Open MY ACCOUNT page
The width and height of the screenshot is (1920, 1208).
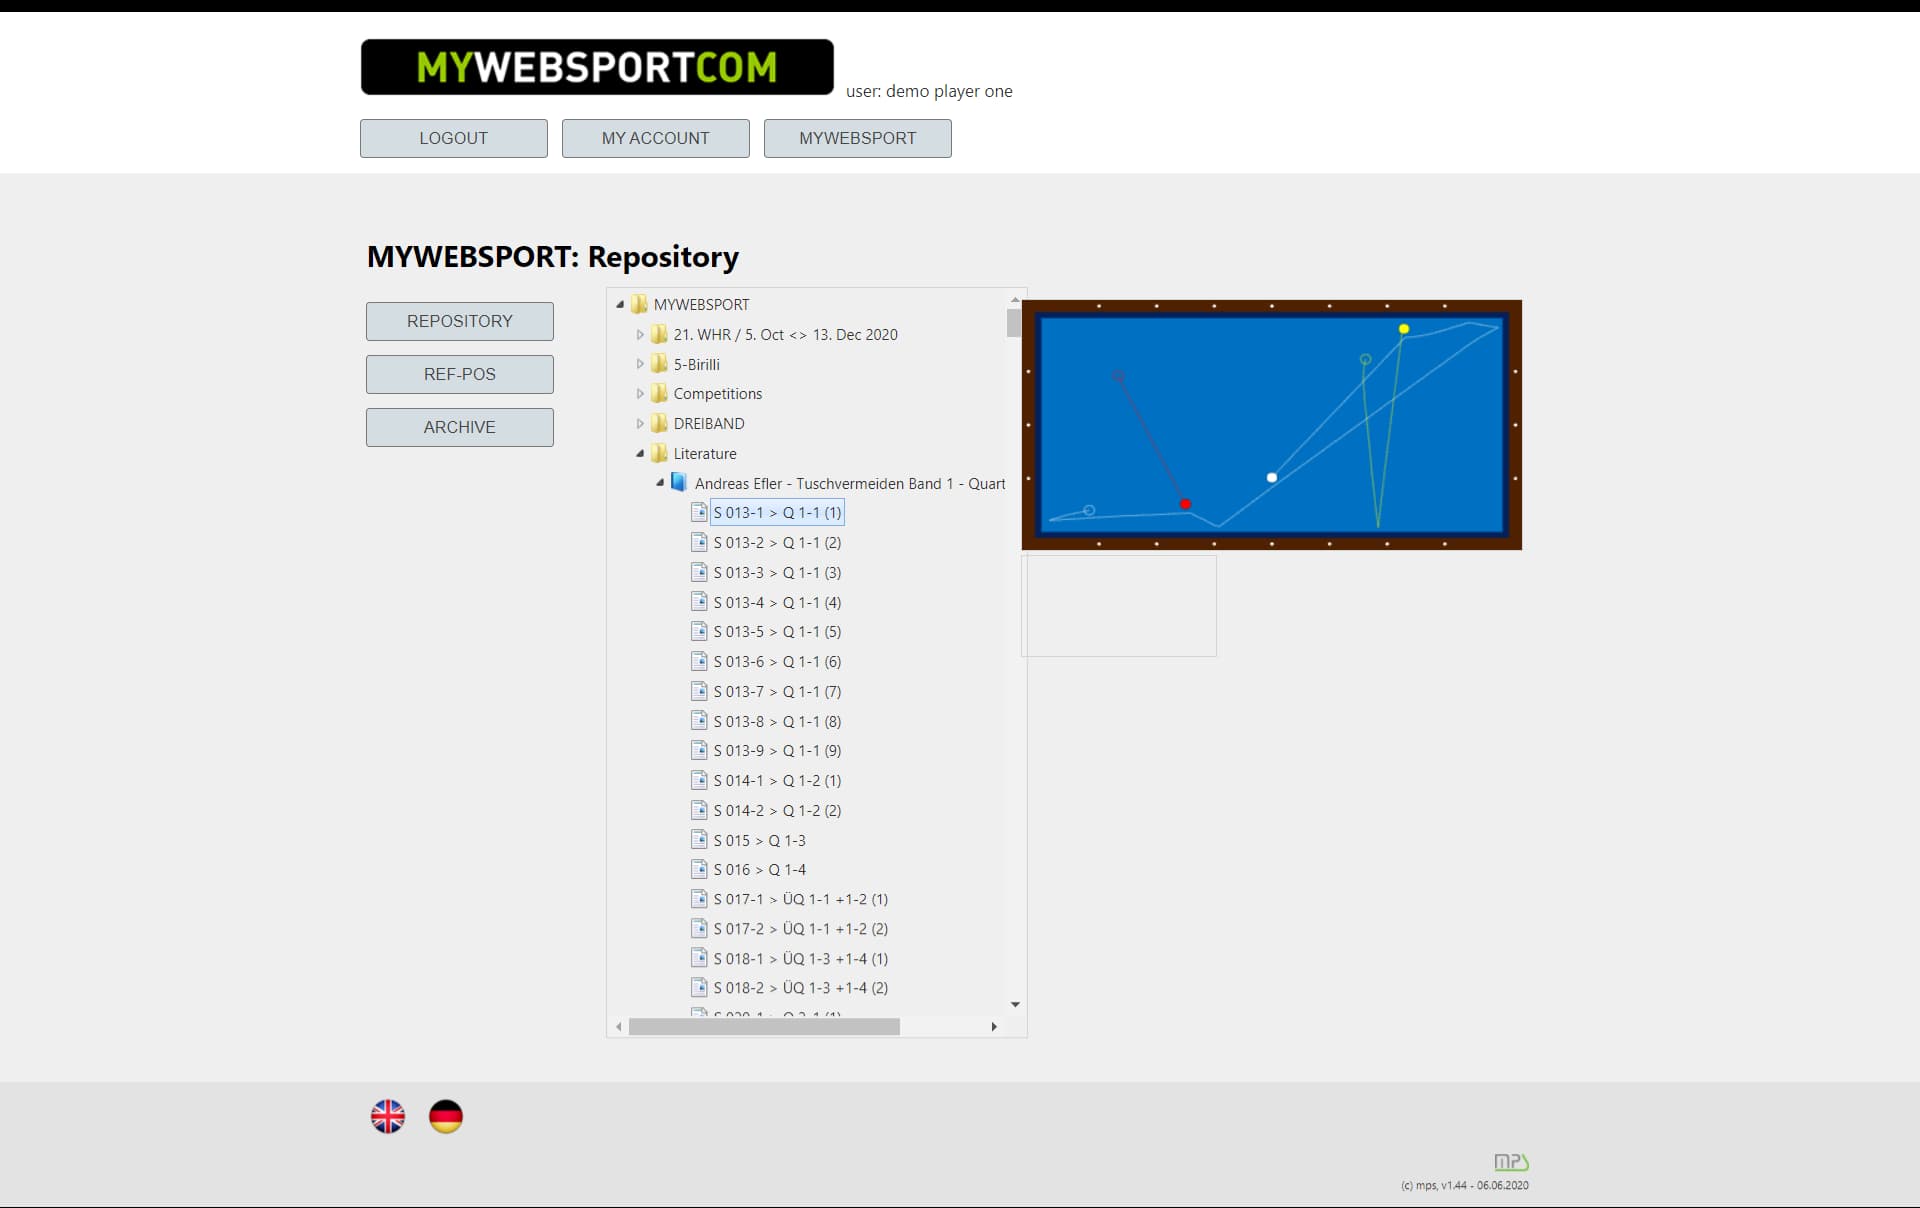point(656,138)
